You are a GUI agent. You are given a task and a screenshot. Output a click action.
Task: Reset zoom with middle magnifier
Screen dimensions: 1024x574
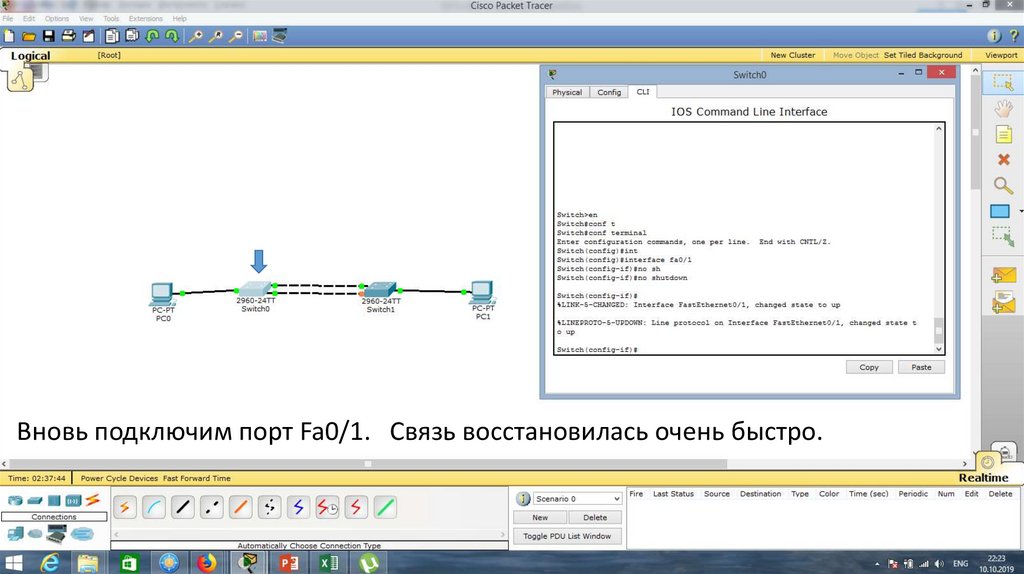coord(216,36)
